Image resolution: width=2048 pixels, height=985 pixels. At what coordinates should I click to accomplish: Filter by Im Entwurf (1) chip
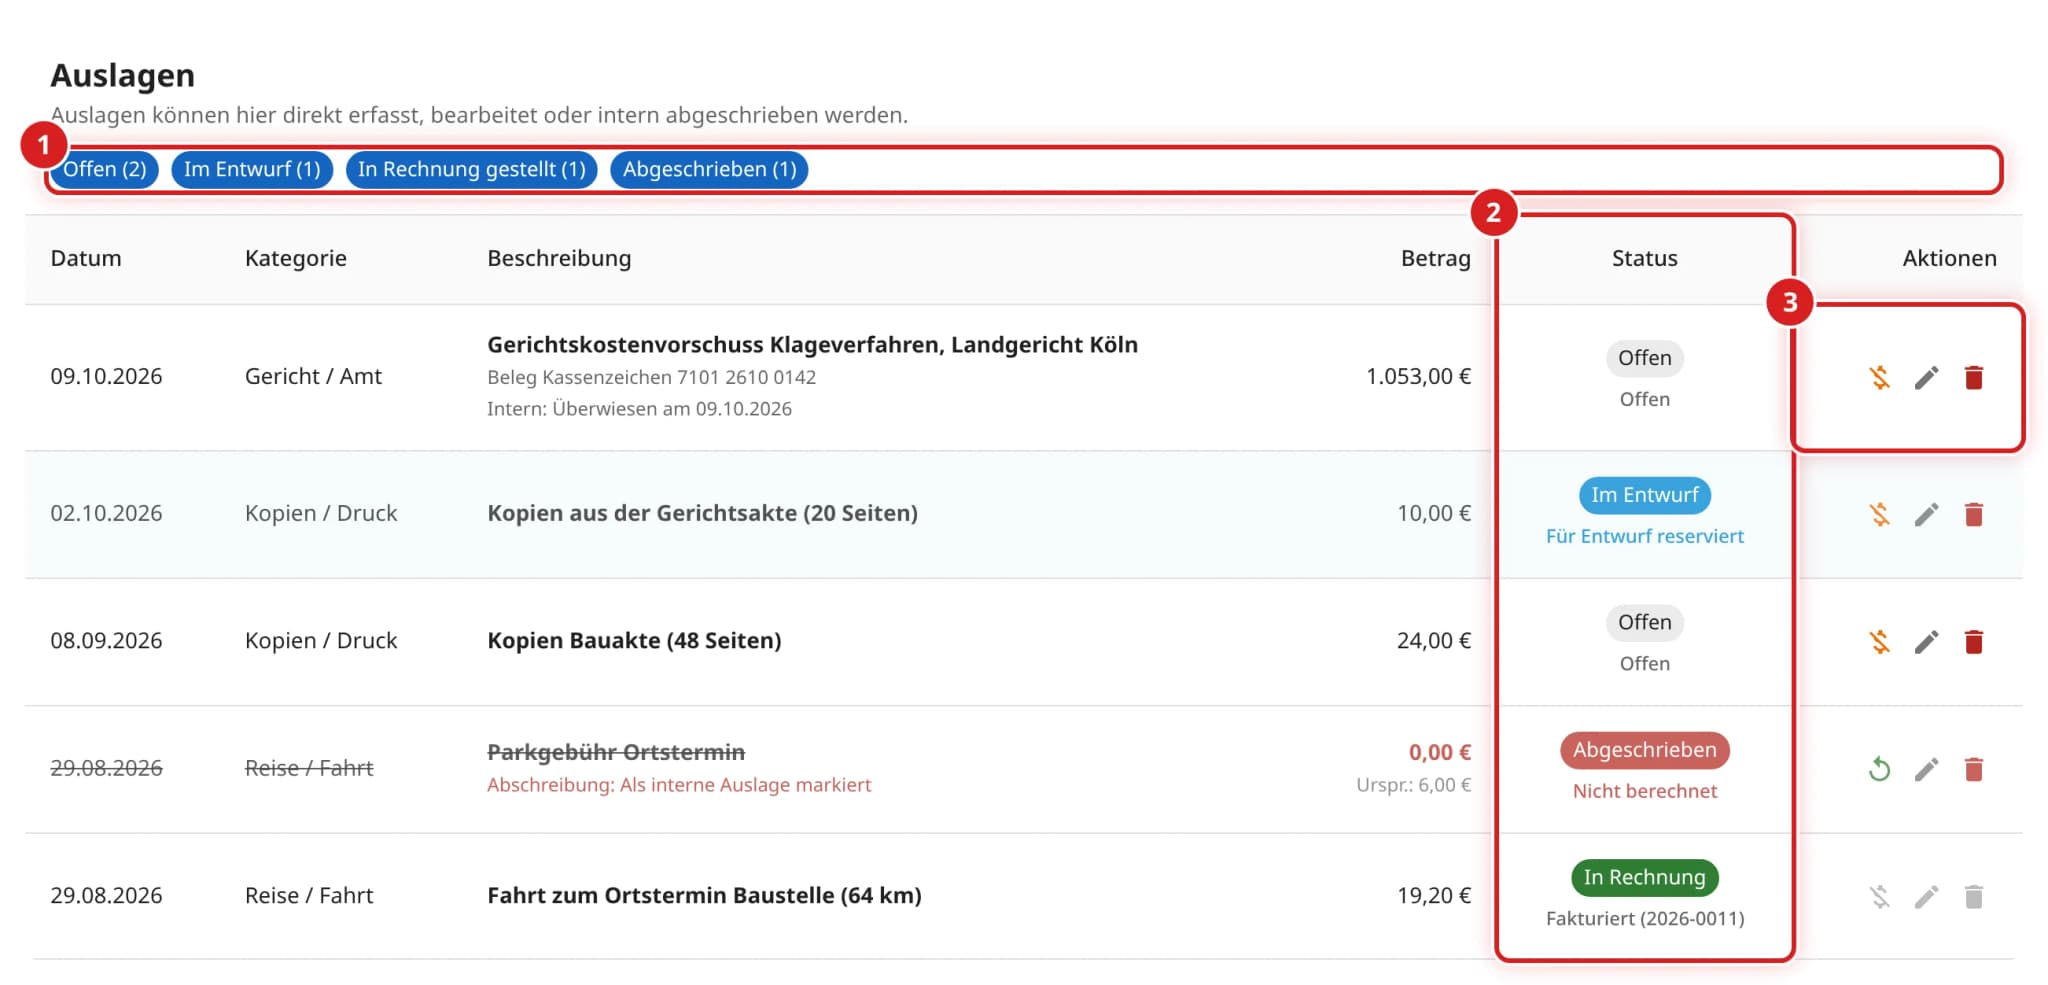(x=252, y=169)
